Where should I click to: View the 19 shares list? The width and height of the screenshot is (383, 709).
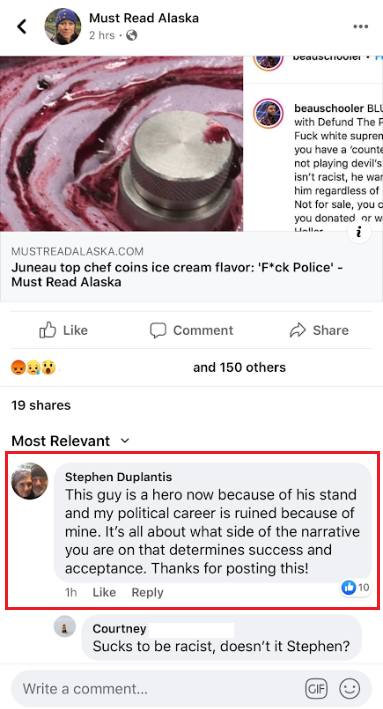coord(41,405)
